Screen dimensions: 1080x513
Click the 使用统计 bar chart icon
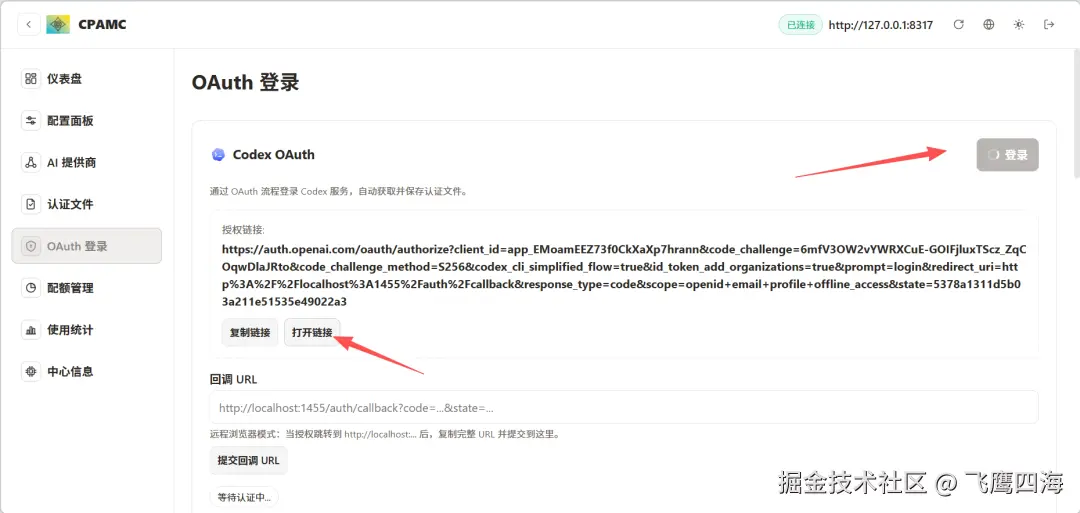30,330
